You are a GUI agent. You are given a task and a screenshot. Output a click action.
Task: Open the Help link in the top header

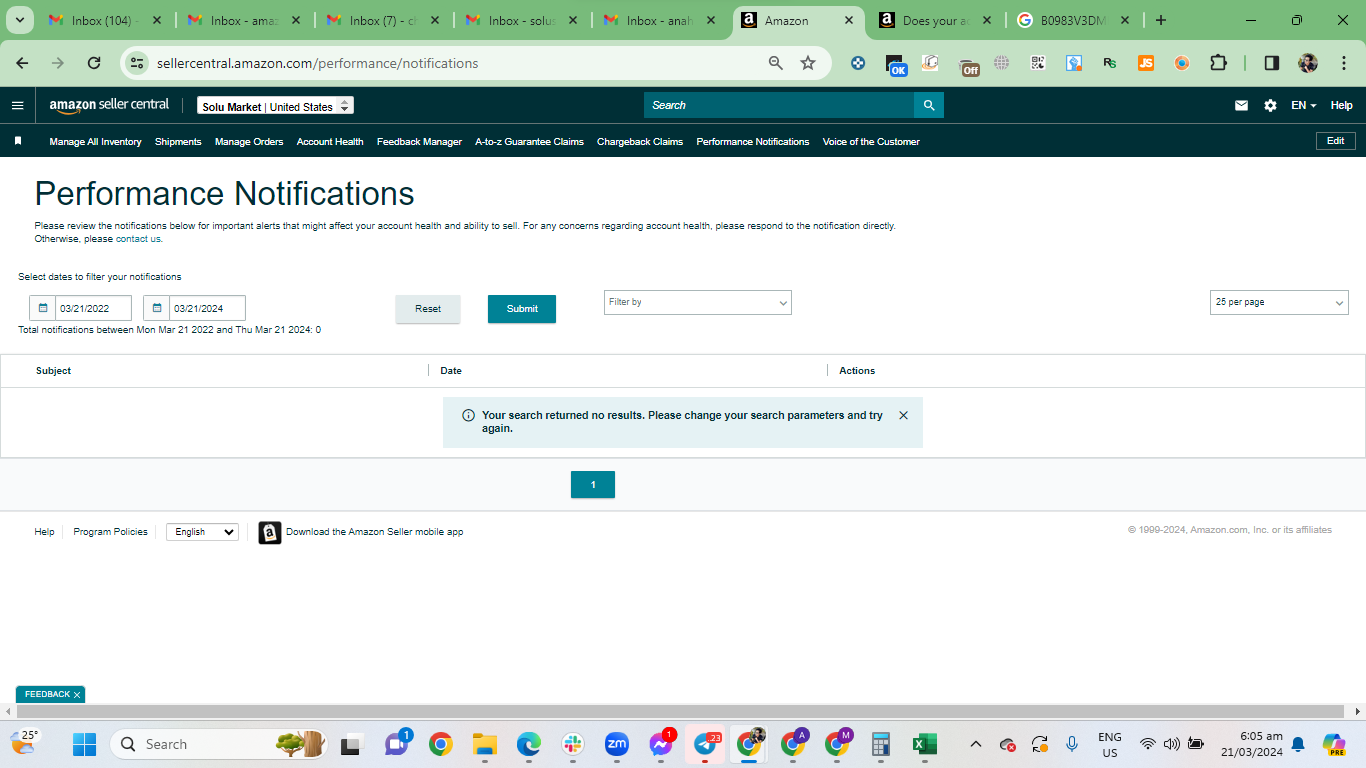(x=1341, y=105)
